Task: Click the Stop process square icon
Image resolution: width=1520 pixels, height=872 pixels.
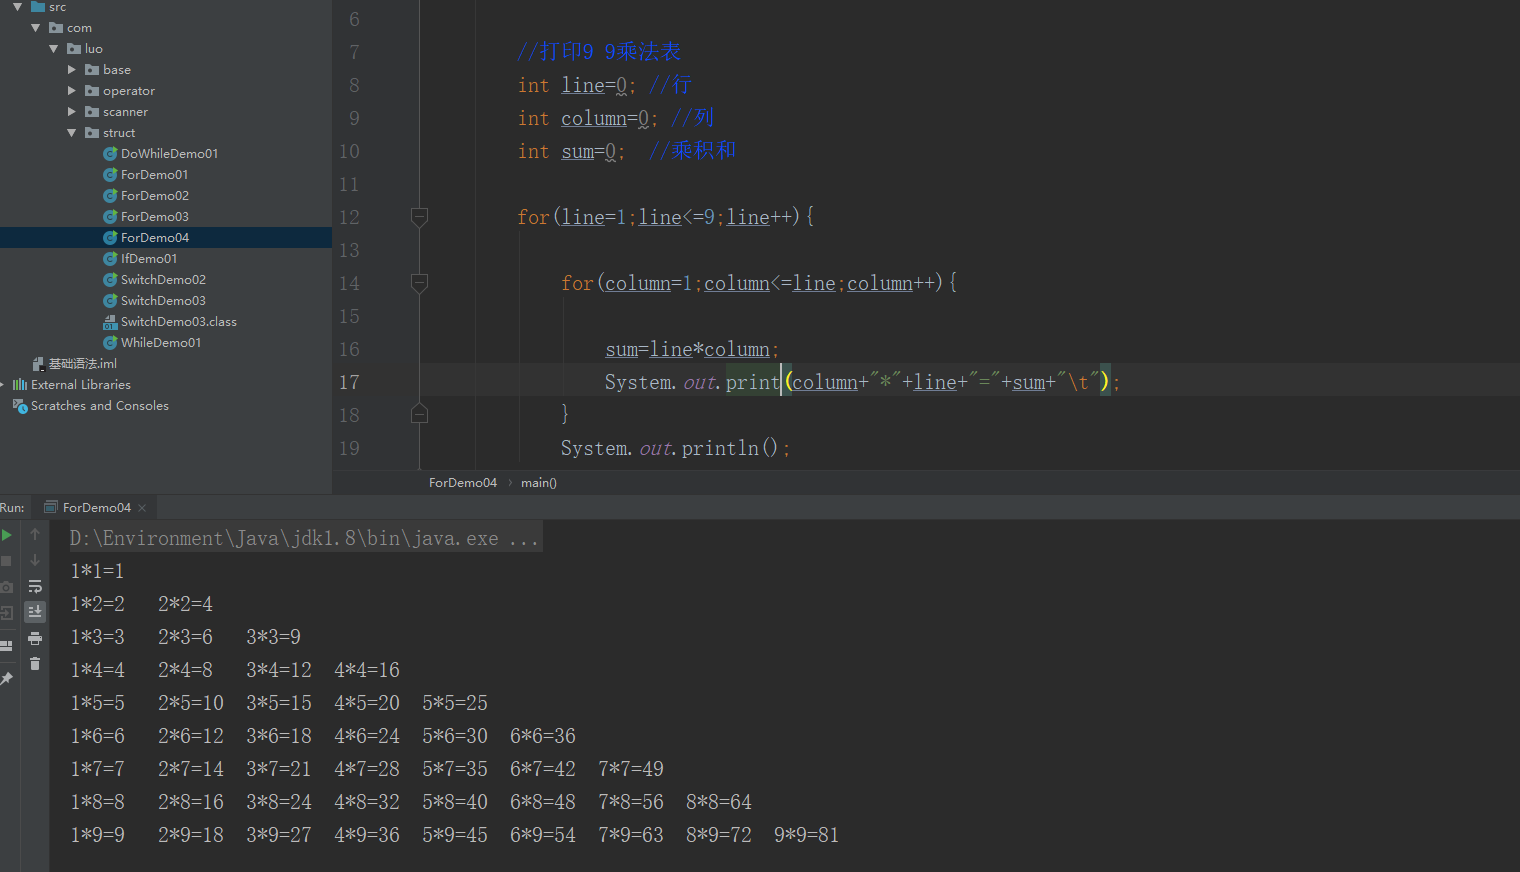Action: 7,561
